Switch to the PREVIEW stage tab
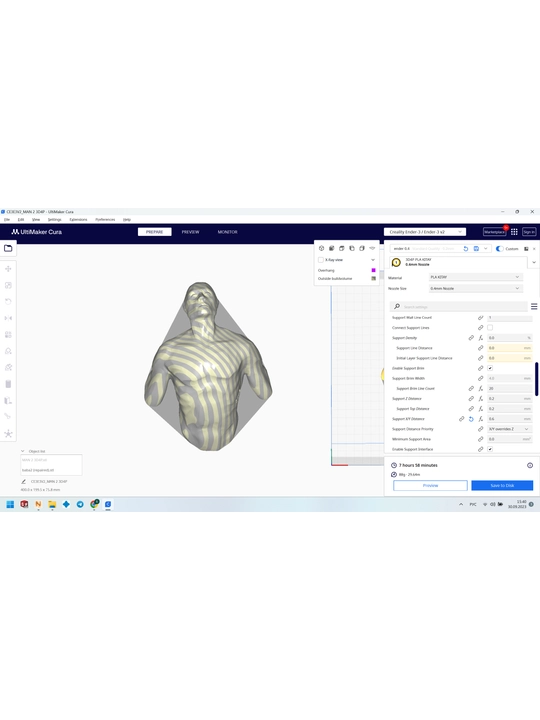Screen dimensions: 540x720 click(190, 232)
